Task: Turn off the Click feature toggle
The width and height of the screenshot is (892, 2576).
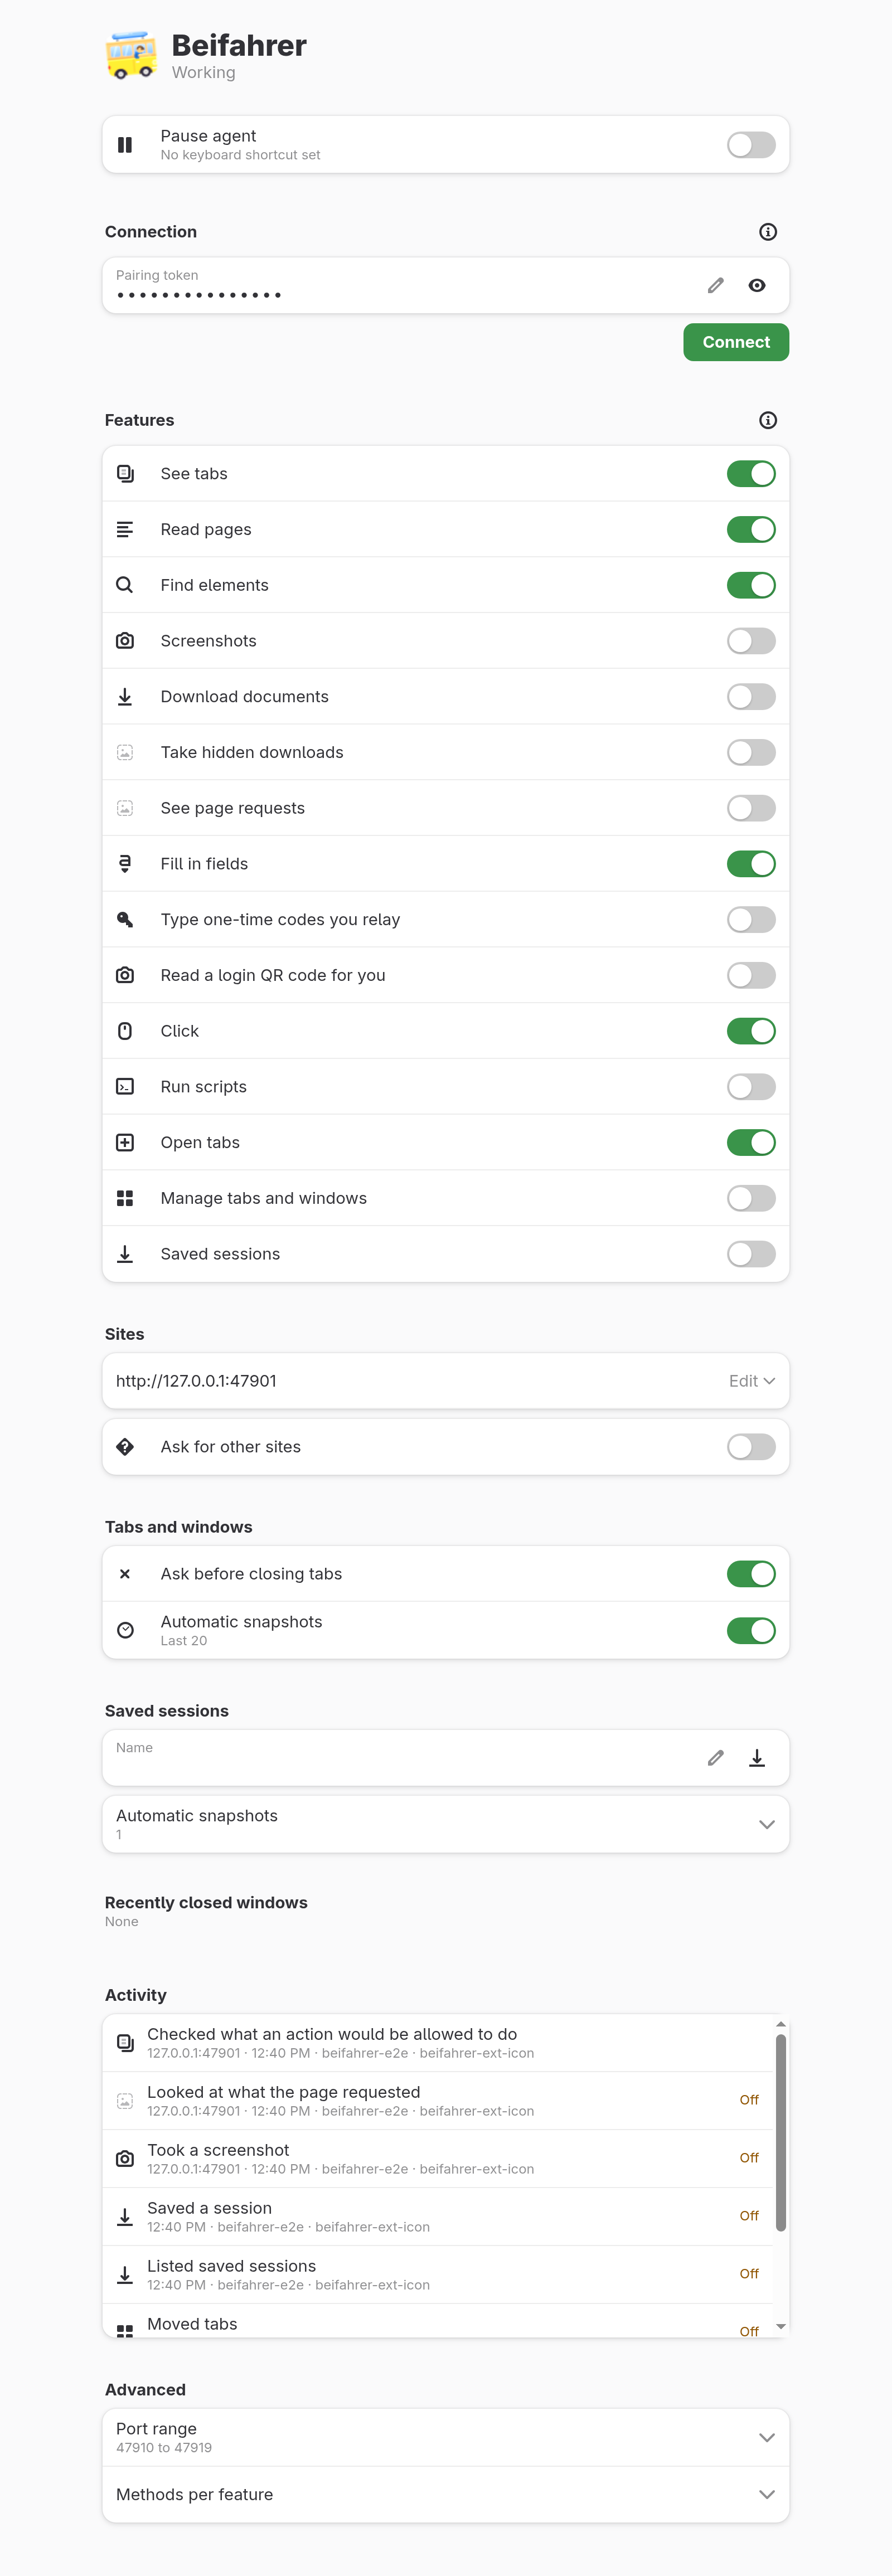Action: click(x=751, y=1031)
